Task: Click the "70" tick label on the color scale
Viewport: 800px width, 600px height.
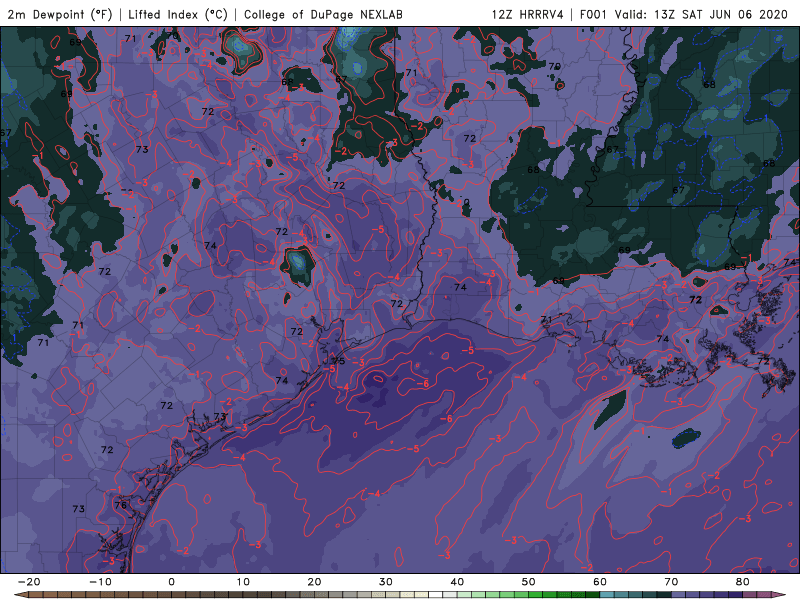Action: click(671, 582)
